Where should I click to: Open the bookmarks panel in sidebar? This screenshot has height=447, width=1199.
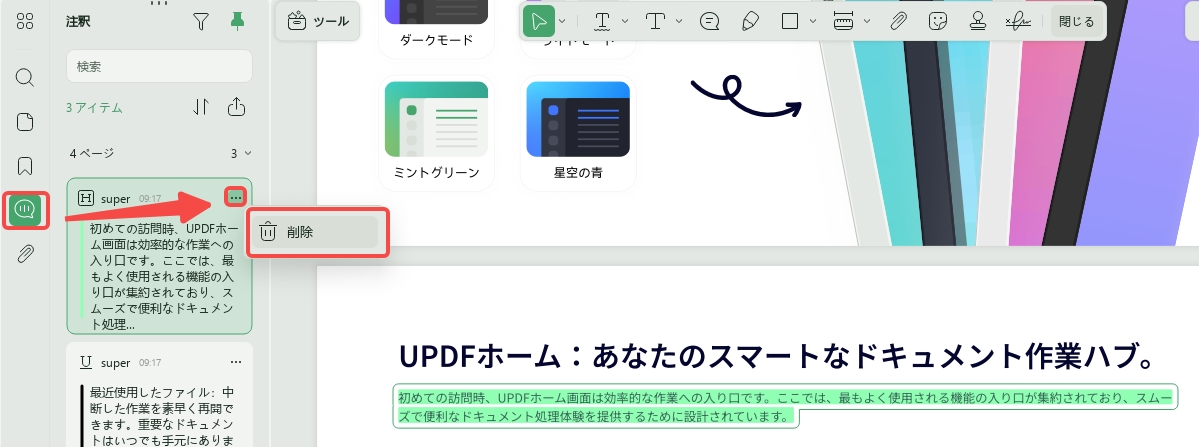25,166
